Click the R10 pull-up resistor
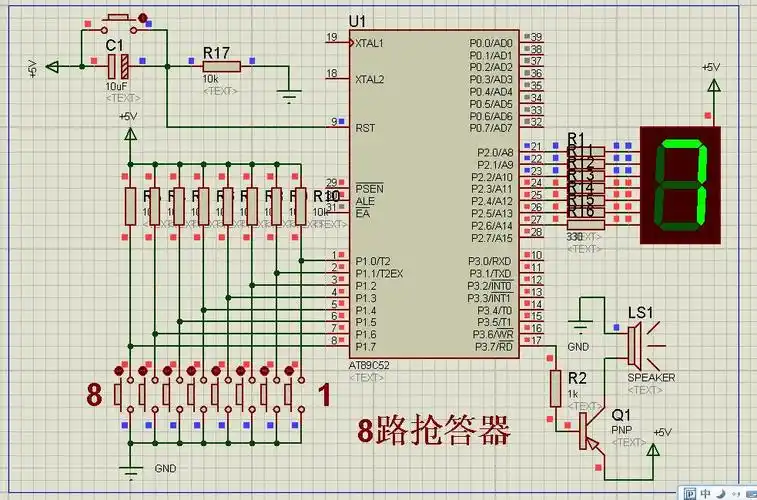 [298, 205]
